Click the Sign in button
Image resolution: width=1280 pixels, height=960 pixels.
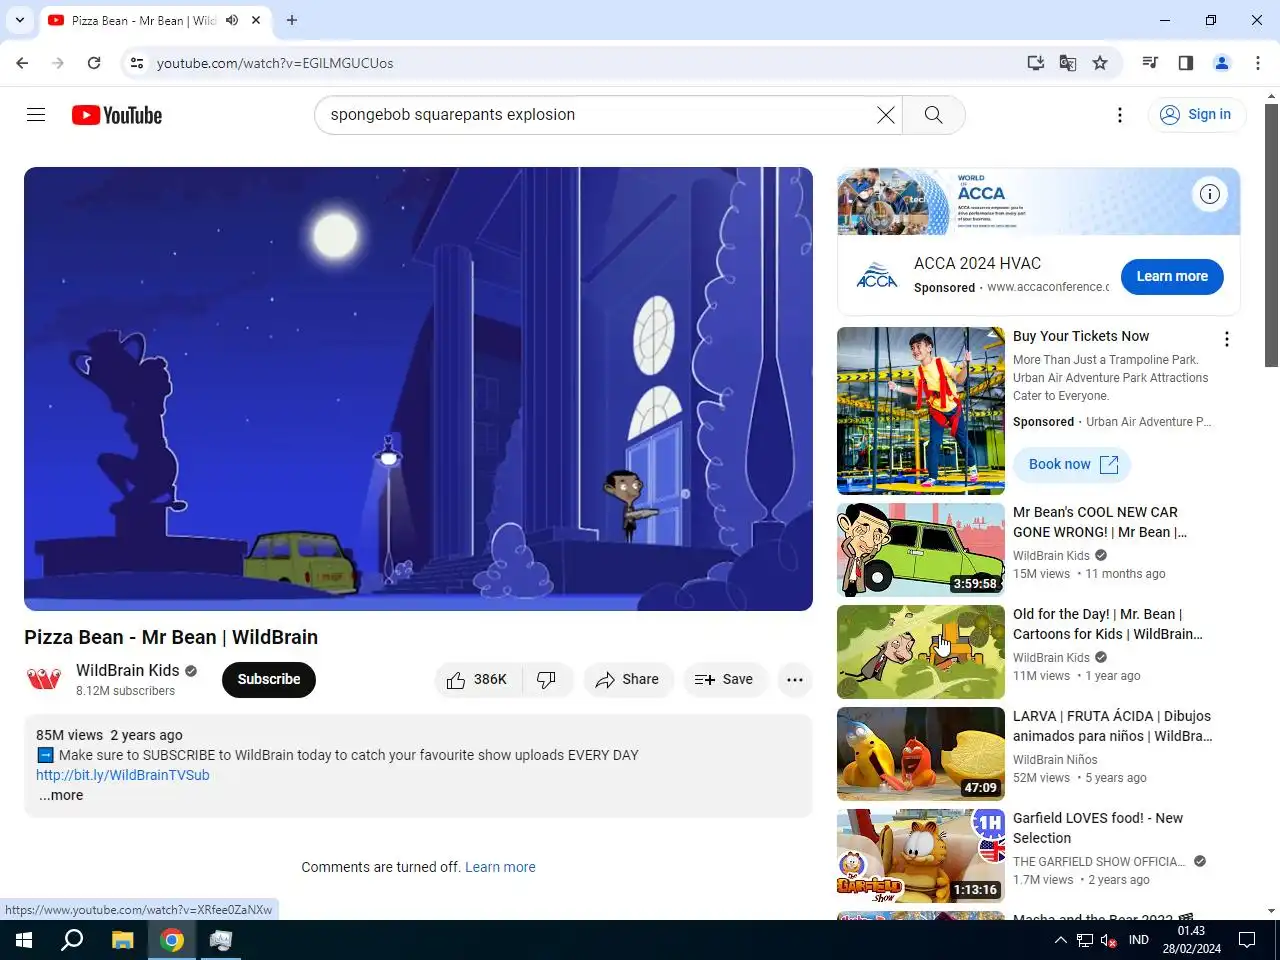[1196, 115]
